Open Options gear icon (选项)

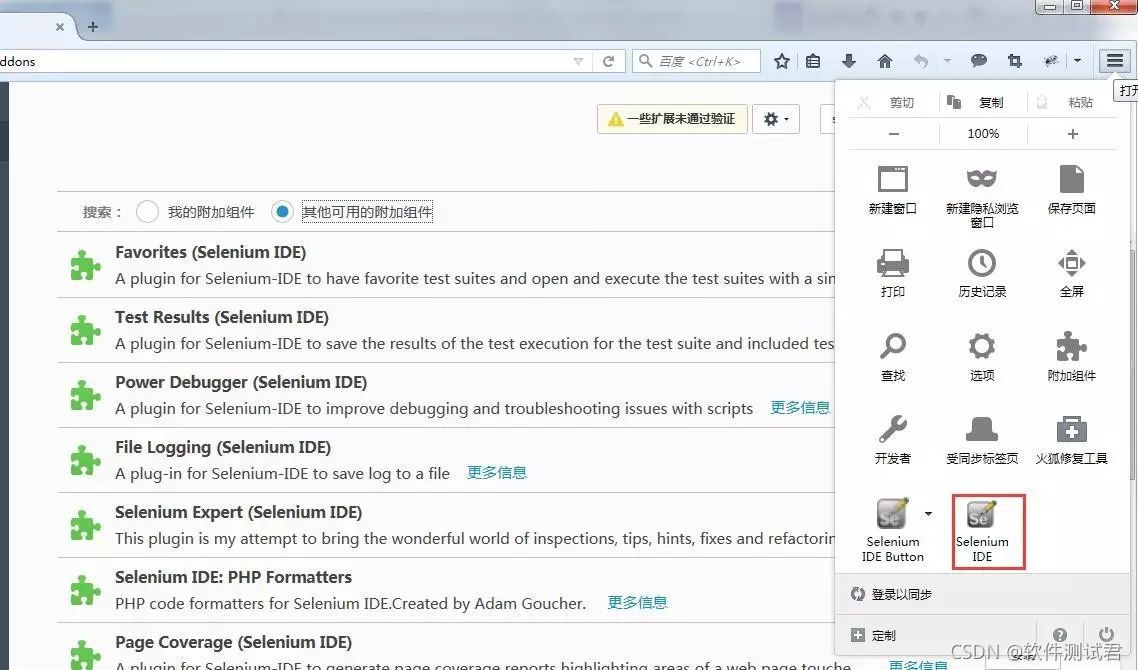coord(981,348)
